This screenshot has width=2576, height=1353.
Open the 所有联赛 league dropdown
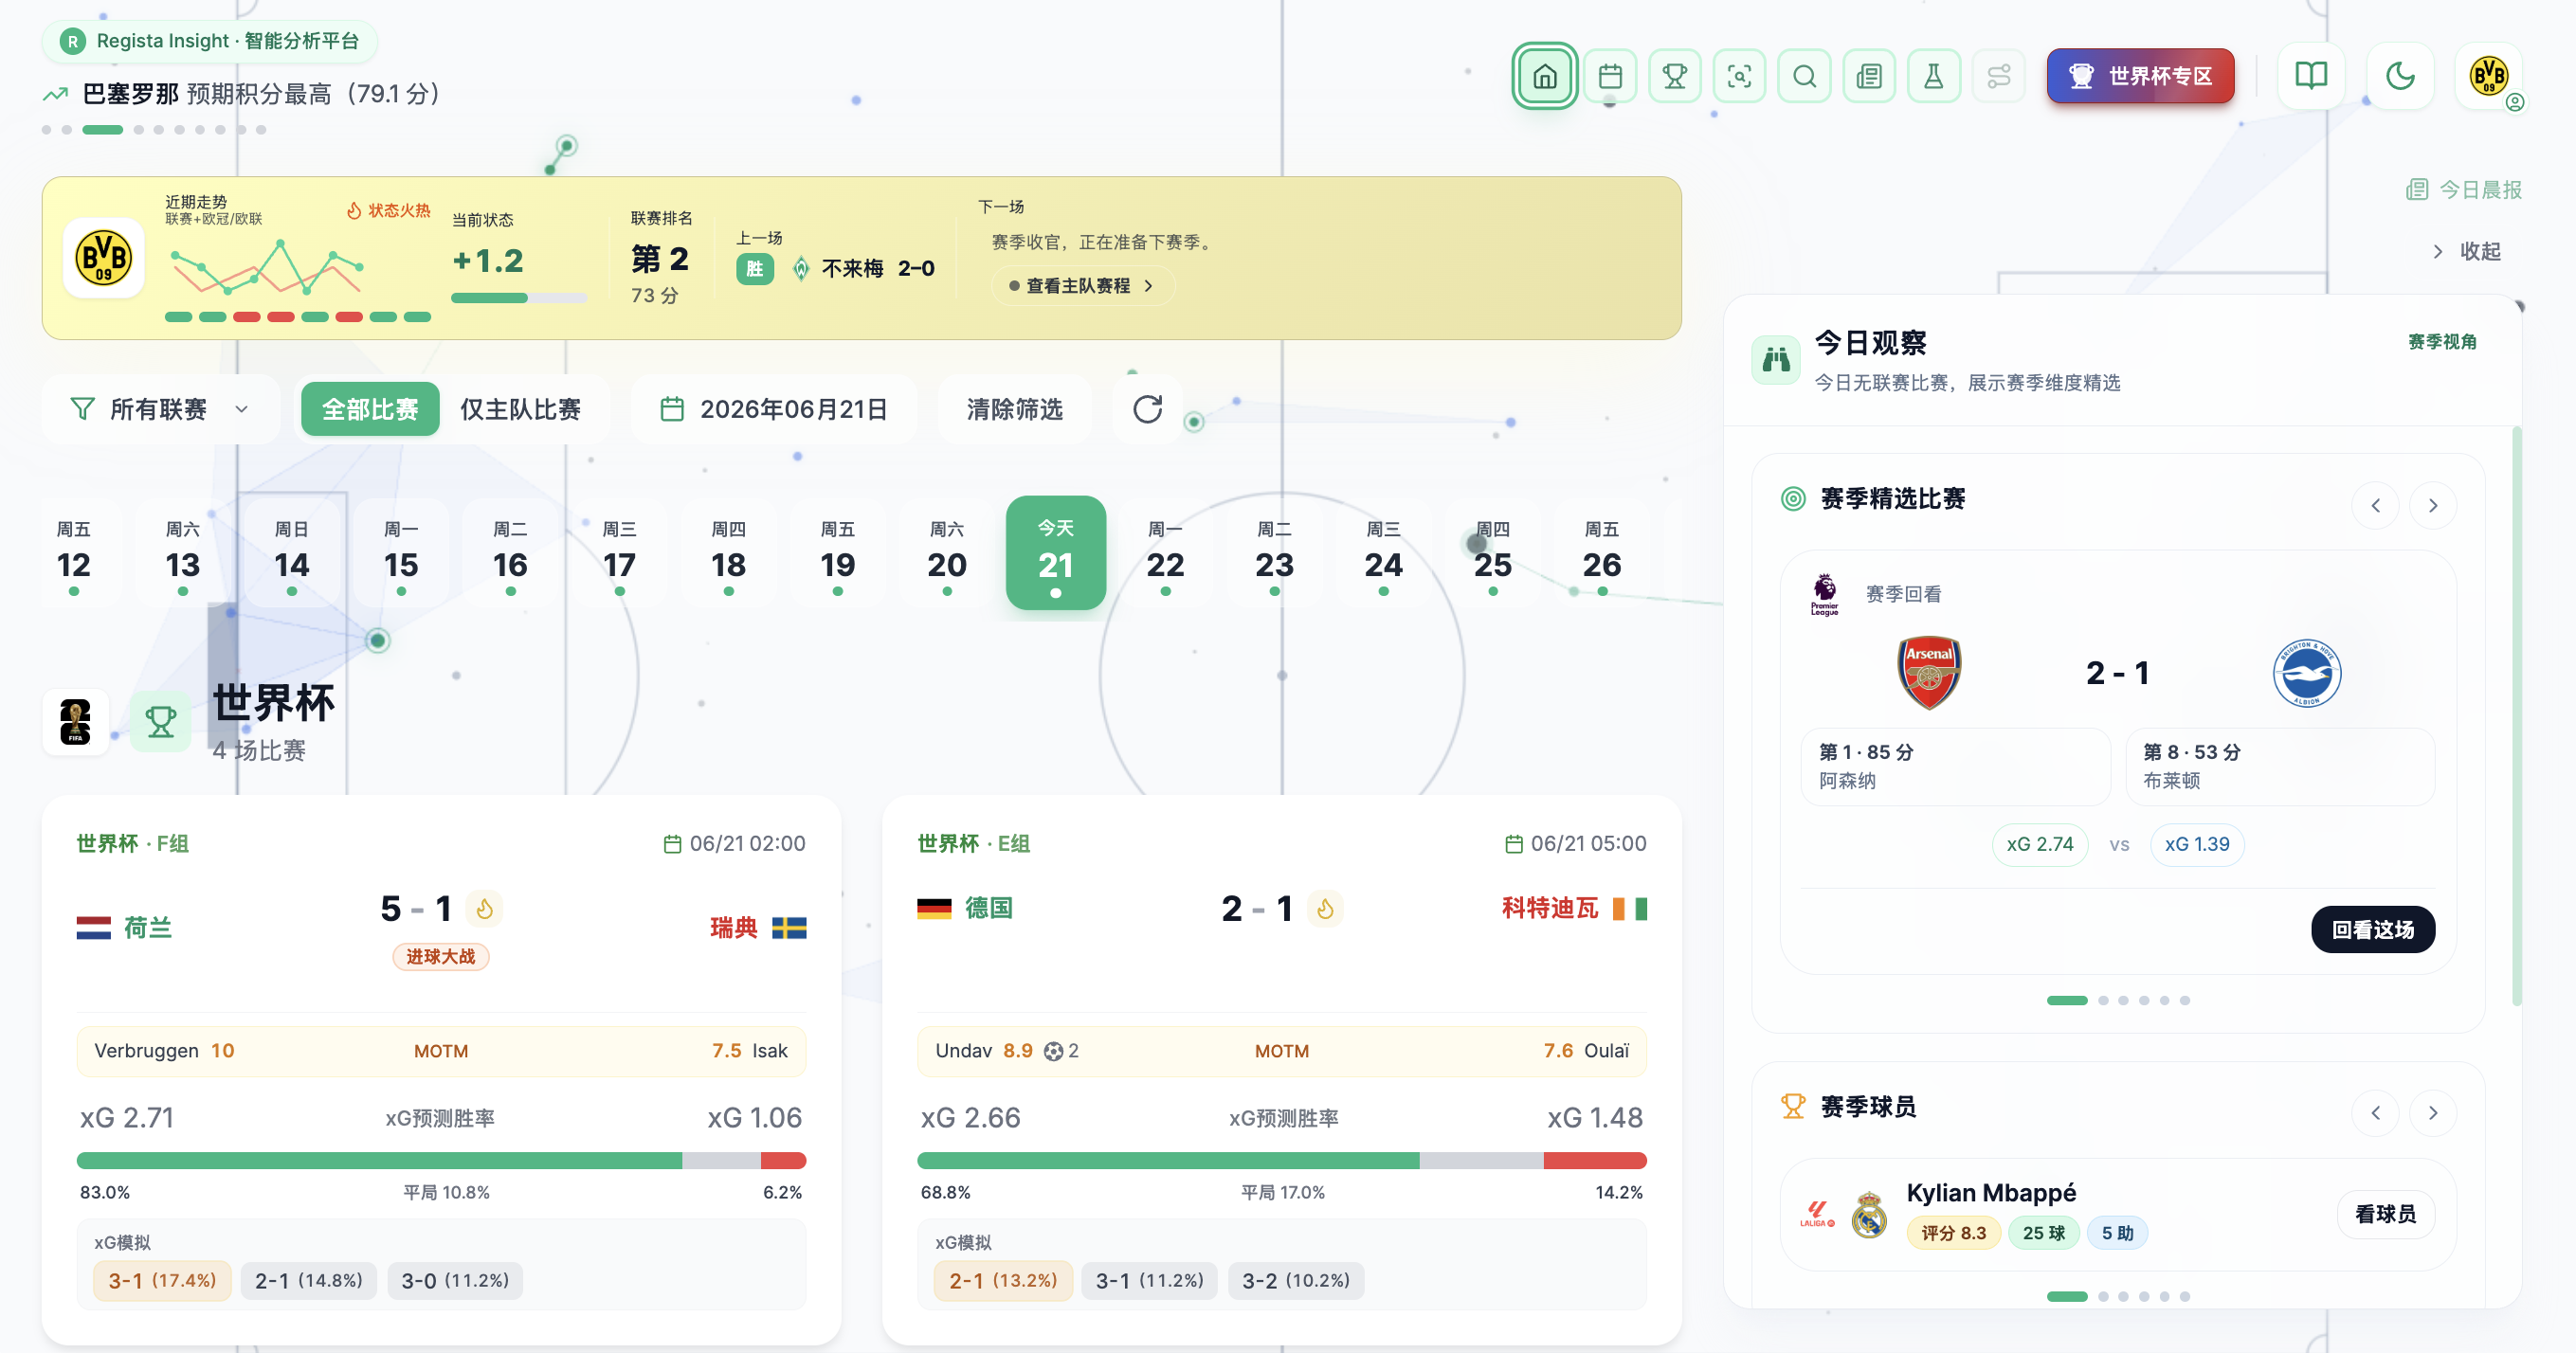[160, 409]
